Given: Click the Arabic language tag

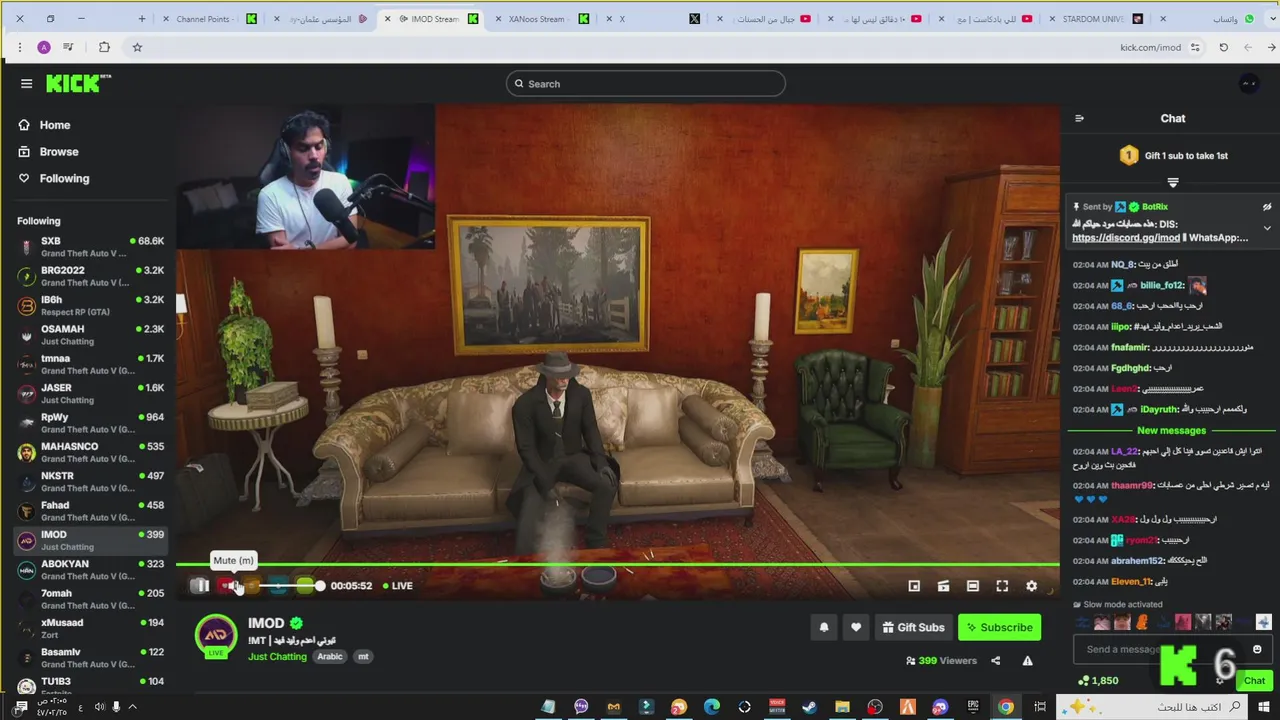Looking at the screenshot, I should [330, 657].
